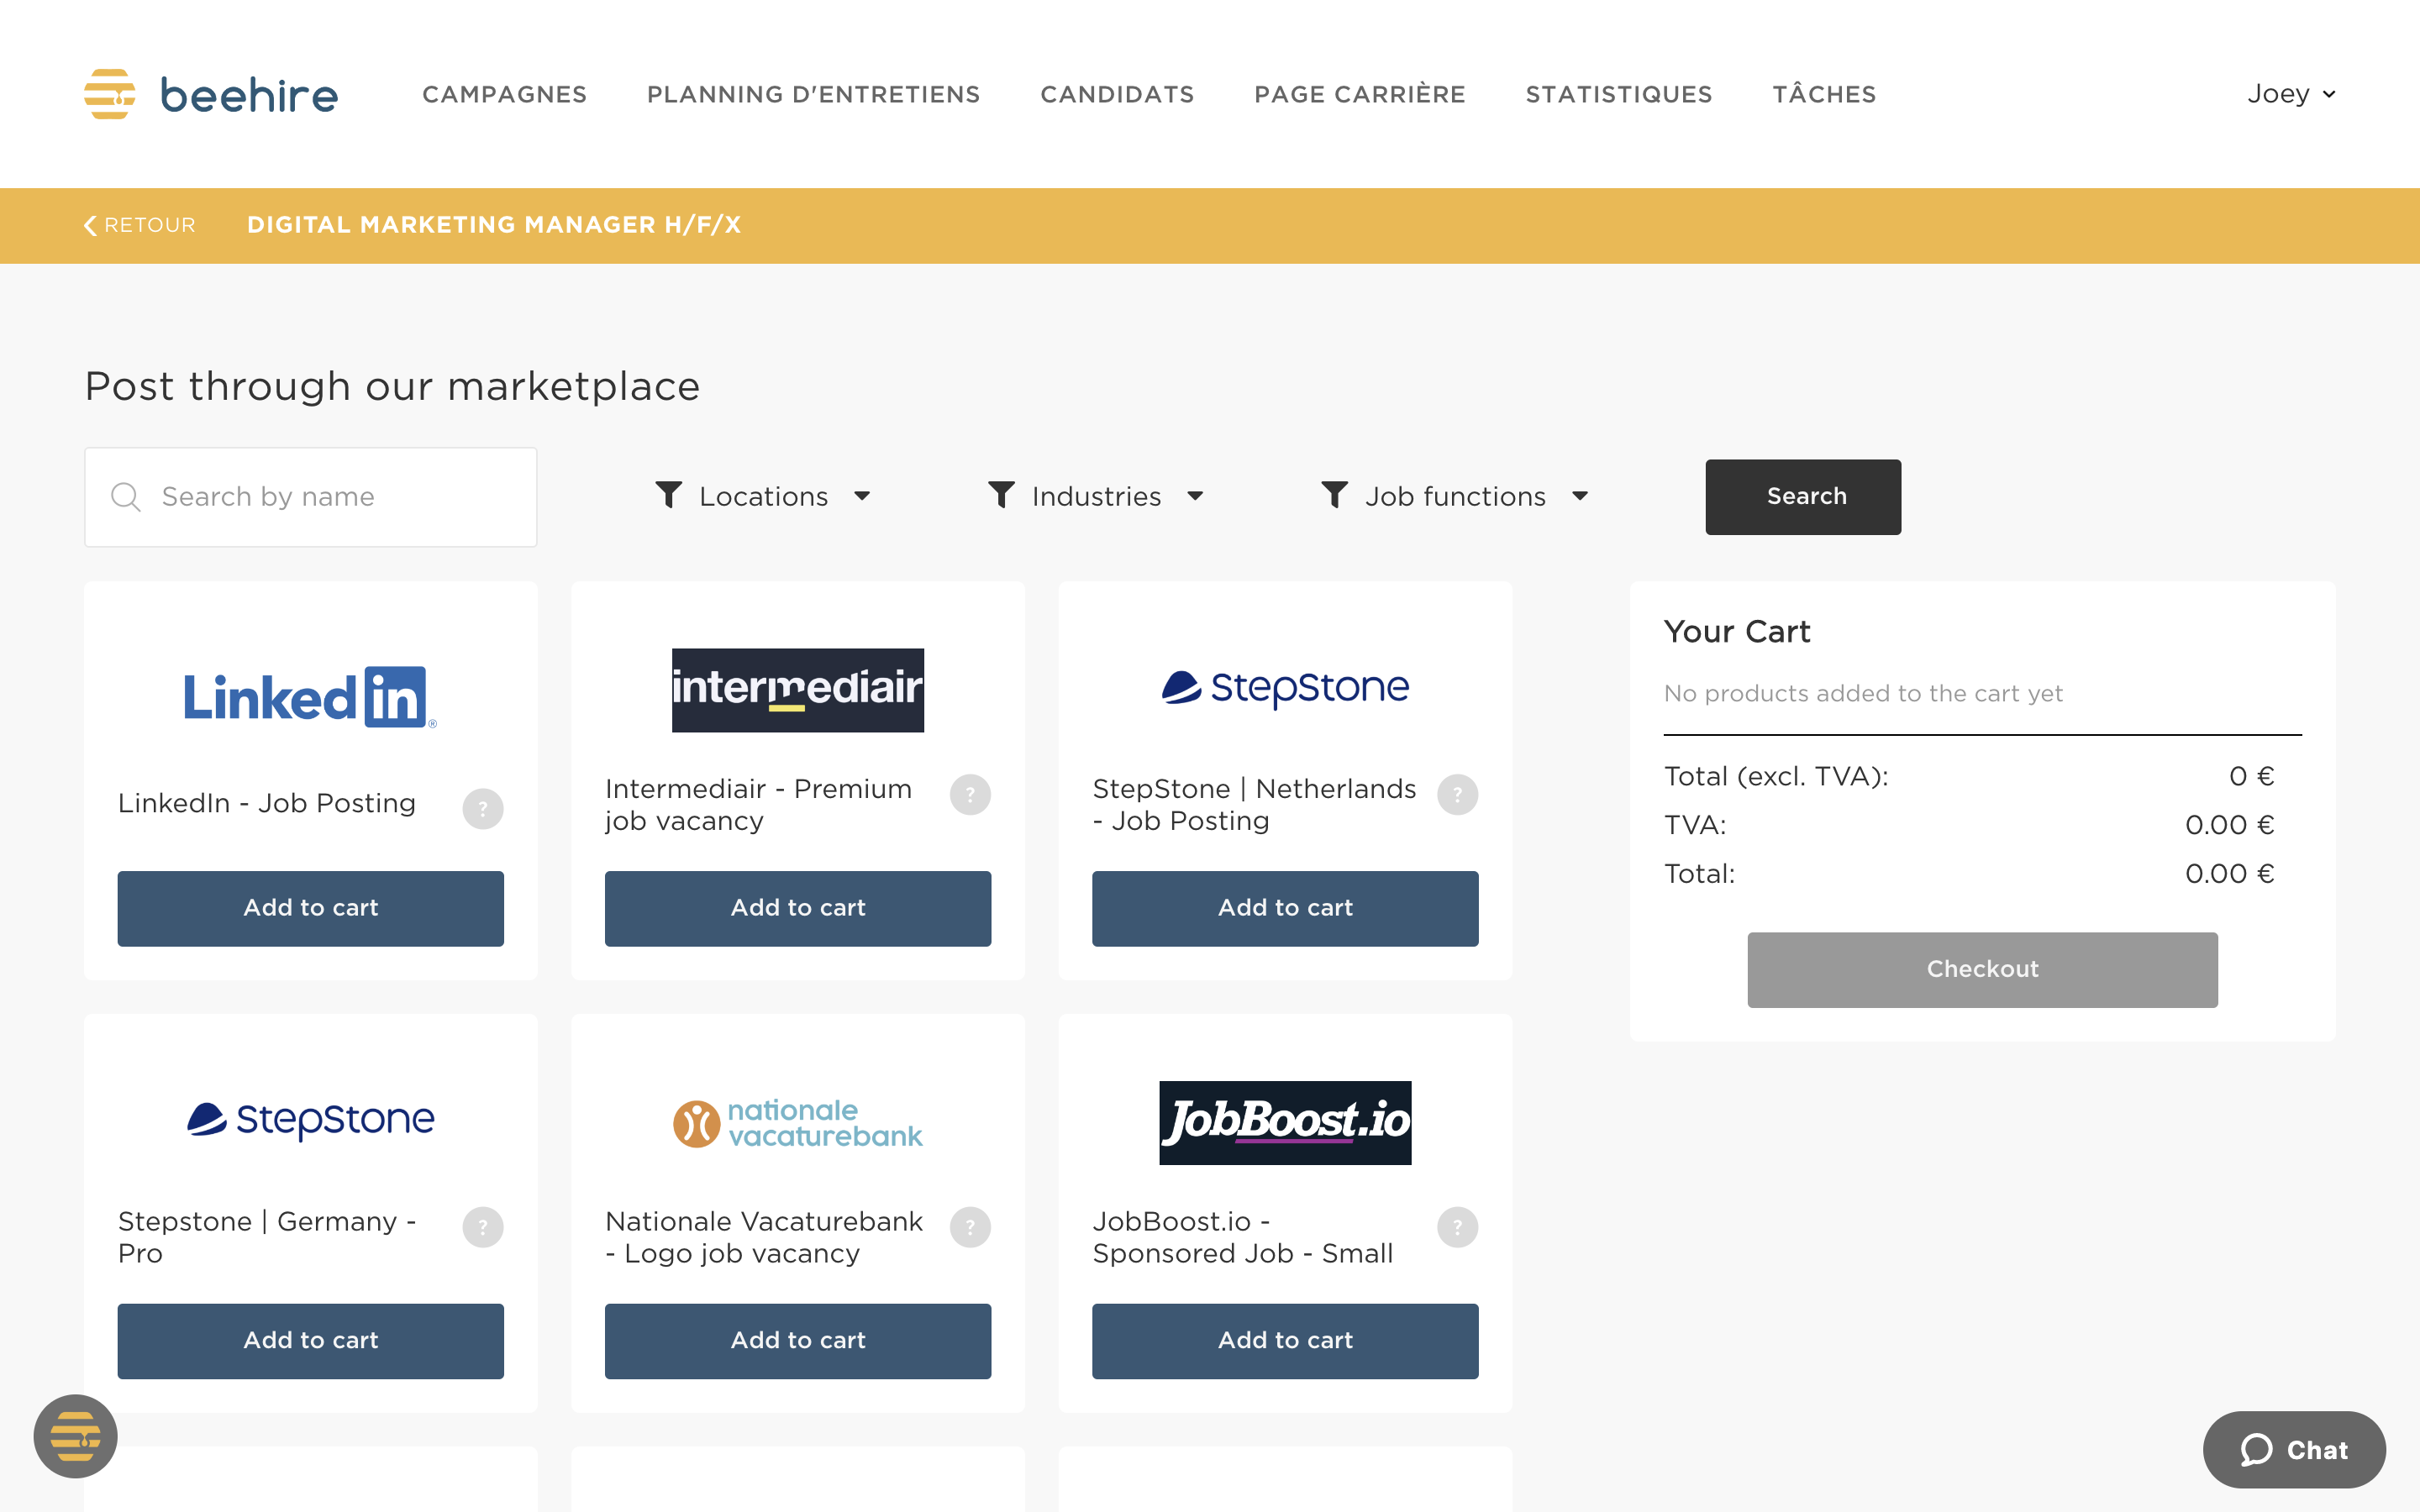Click the round beehive widget icon bottom-left

(76, 1436)
